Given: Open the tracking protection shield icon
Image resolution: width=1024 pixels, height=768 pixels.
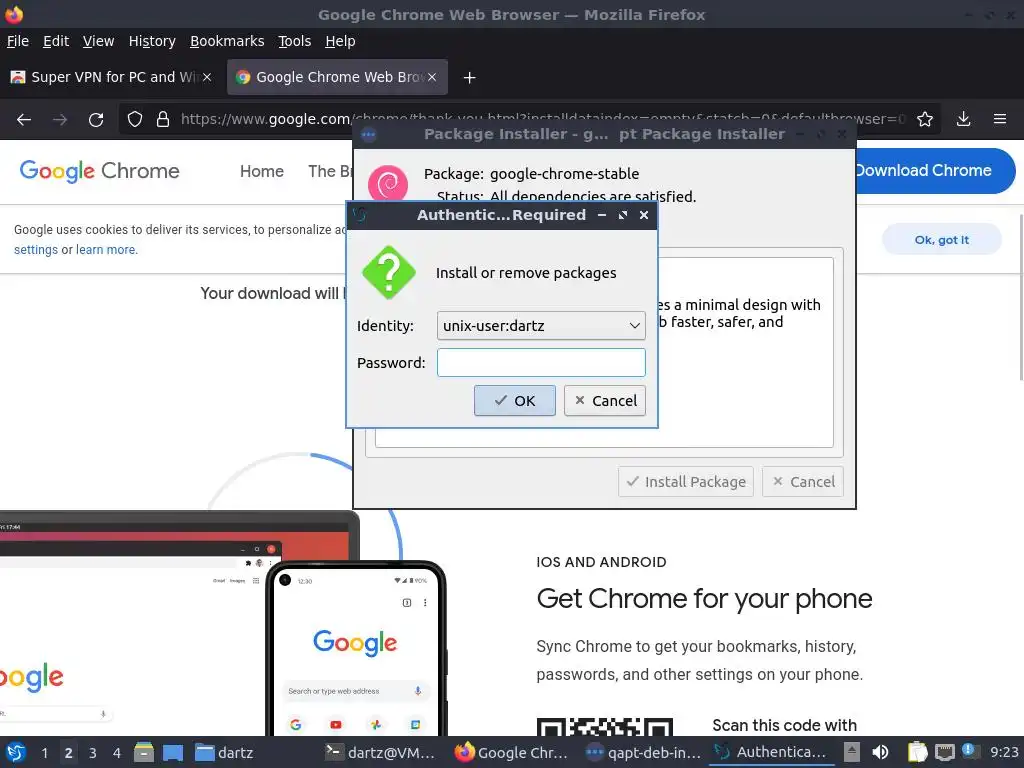Looking at the screenshot, I should (135, 120).
